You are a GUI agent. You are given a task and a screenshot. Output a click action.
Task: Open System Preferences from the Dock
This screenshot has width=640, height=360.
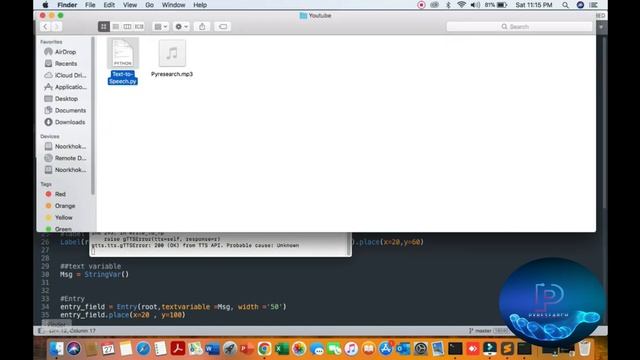(x=420, y=349)
